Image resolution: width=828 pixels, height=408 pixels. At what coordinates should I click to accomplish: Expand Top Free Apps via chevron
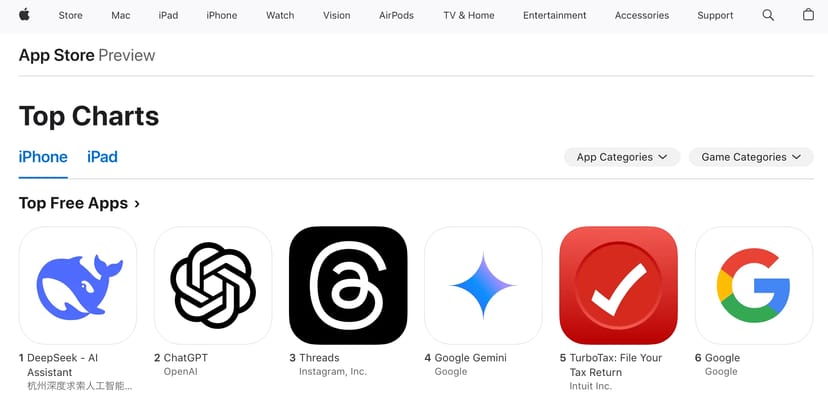point(137,204)
